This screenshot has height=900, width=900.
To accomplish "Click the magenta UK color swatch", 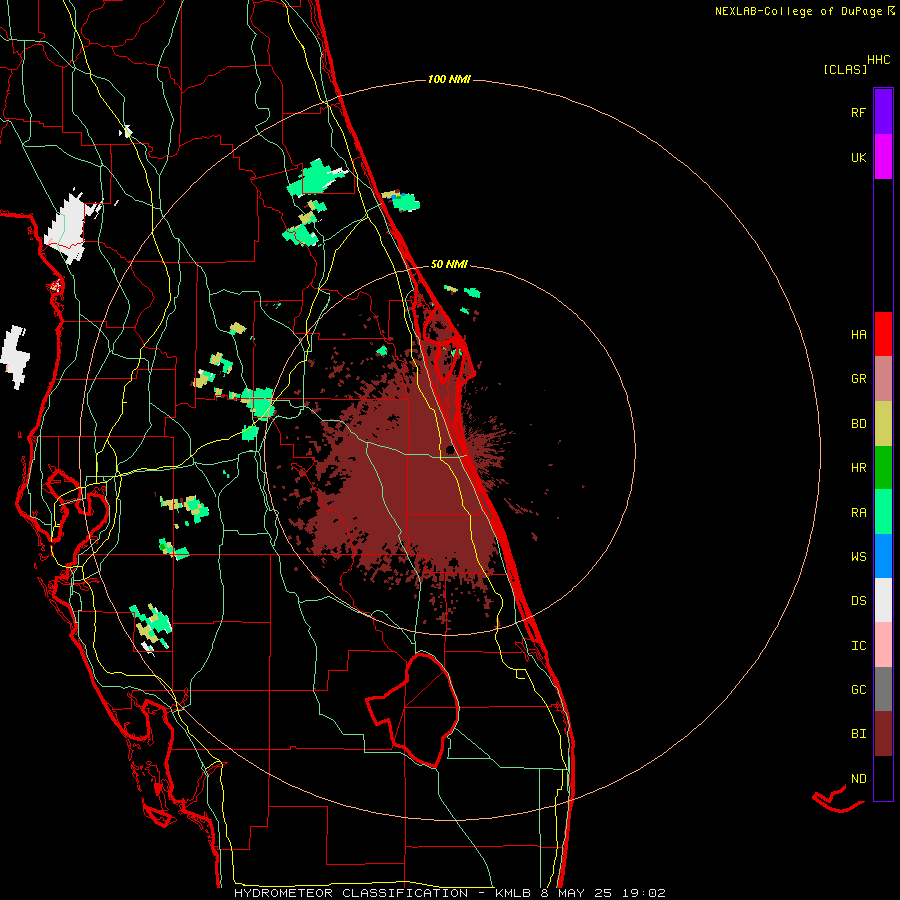I will pos(883,157).
